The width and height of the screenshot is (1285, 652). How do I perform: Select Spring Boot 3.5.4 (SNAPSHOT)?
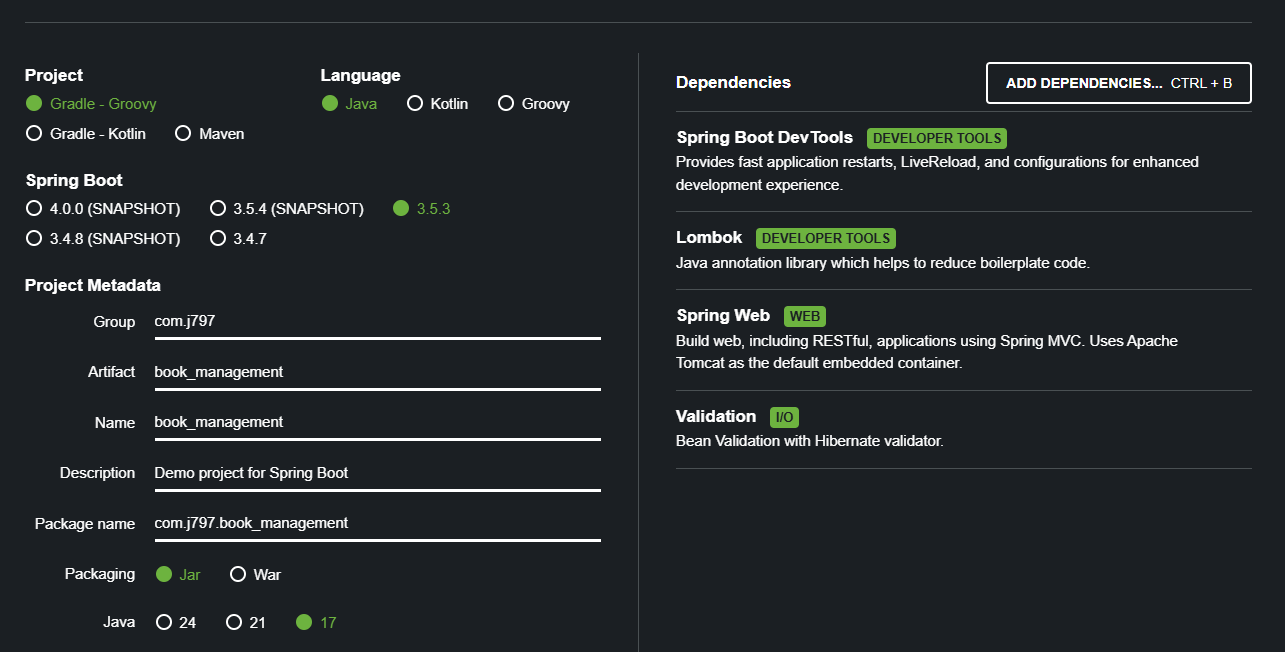point(287,209)
